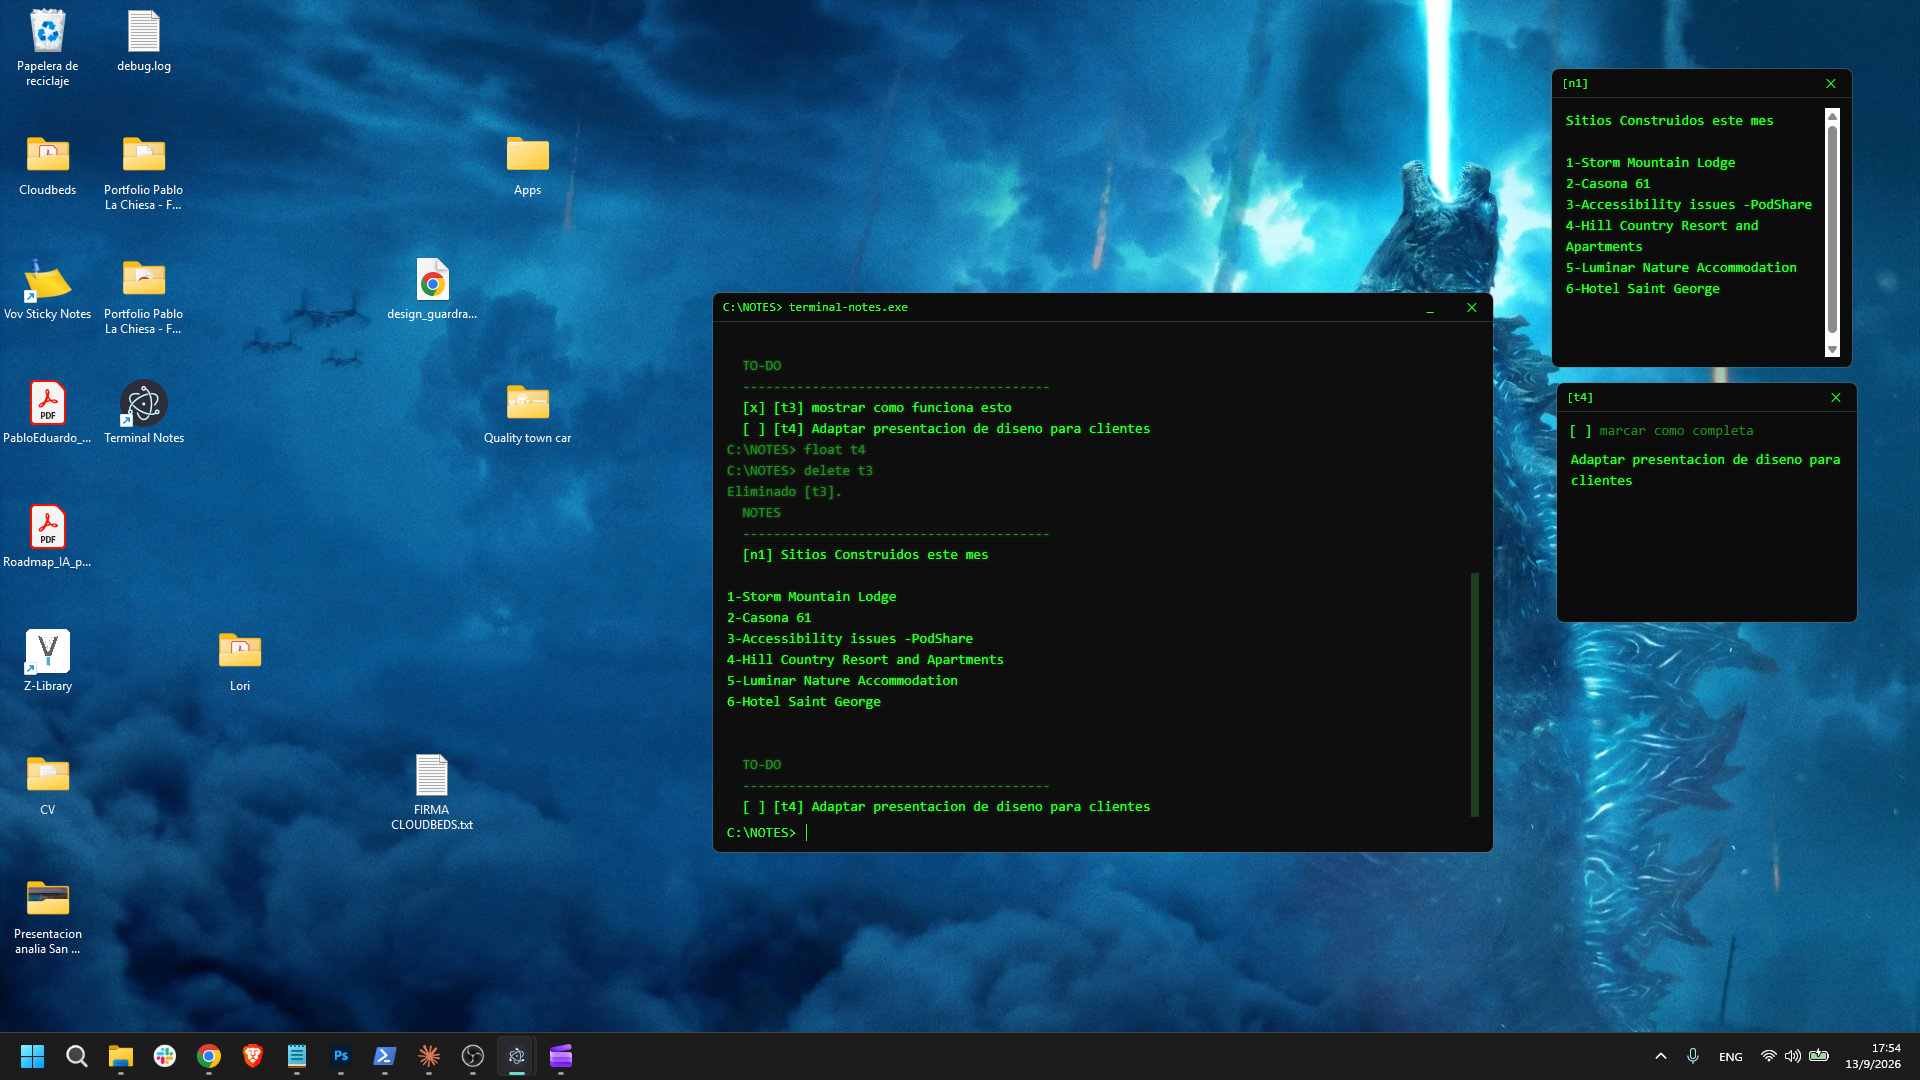The height and width of the screenshot is (1080, 1920).
Task: Open Claude app from the taskbar
Action: (x=428, y=1056)
